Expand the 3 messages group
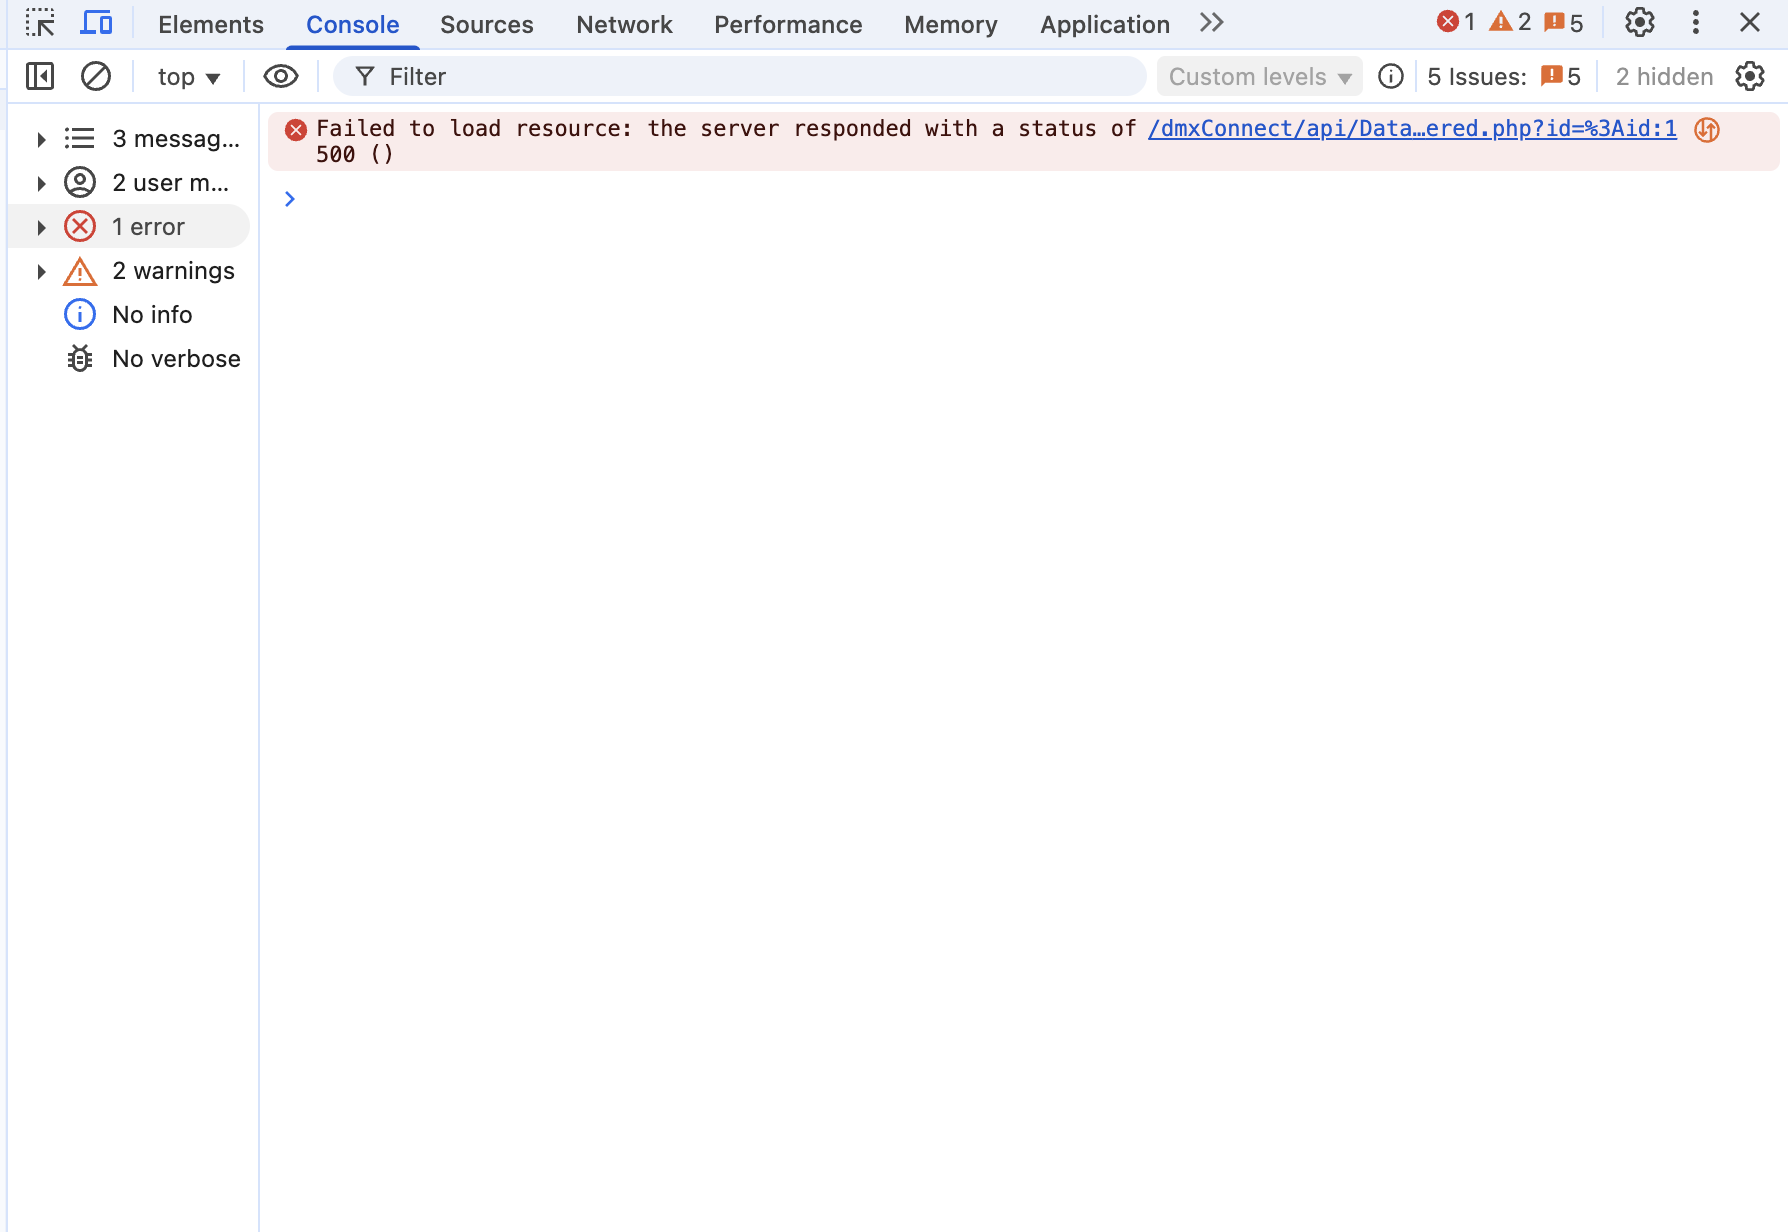 tap(41, 139)
